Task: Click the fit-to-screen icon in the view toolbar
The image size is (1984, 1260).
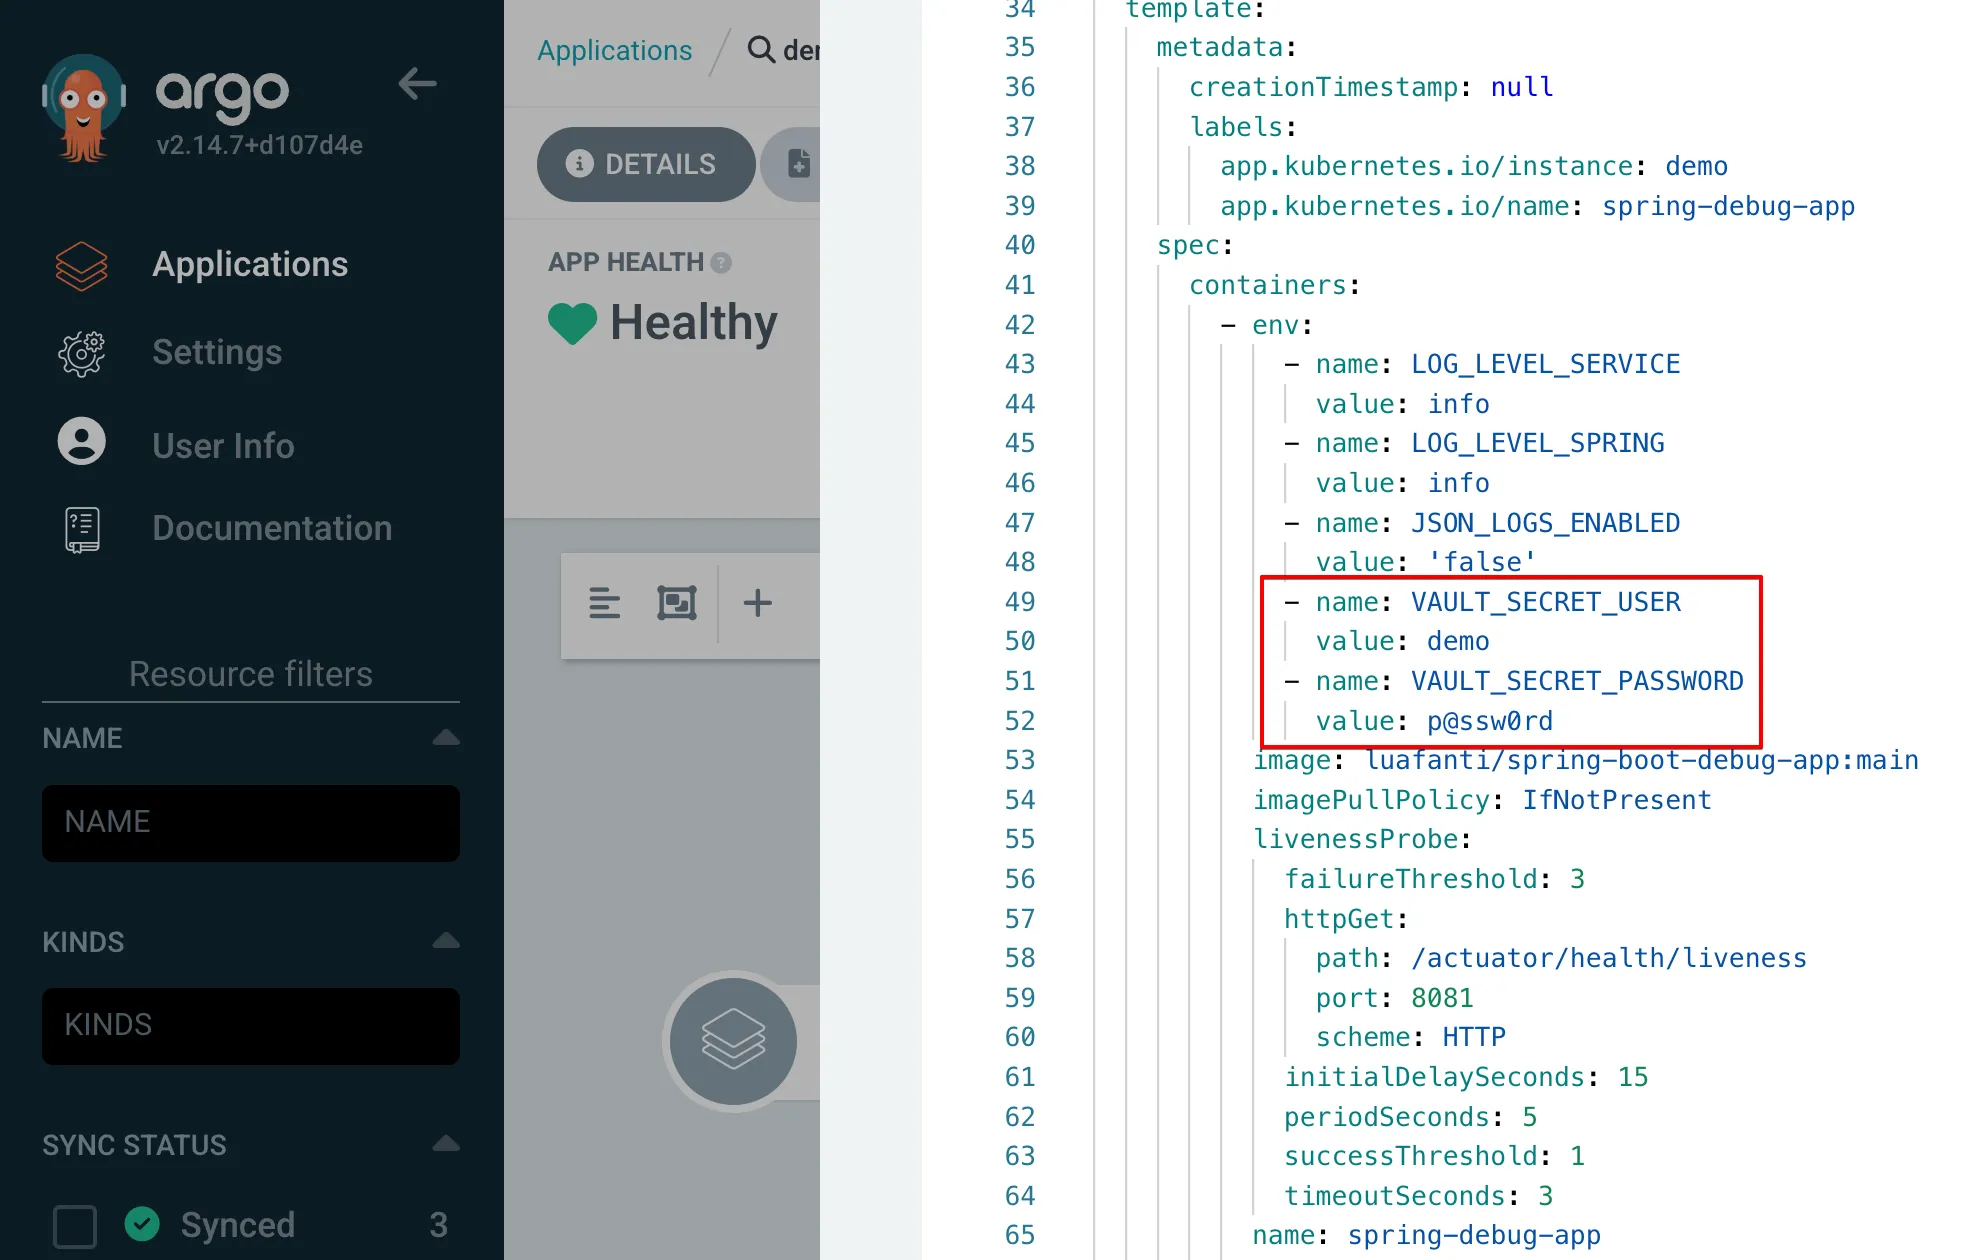Action: 677,603
